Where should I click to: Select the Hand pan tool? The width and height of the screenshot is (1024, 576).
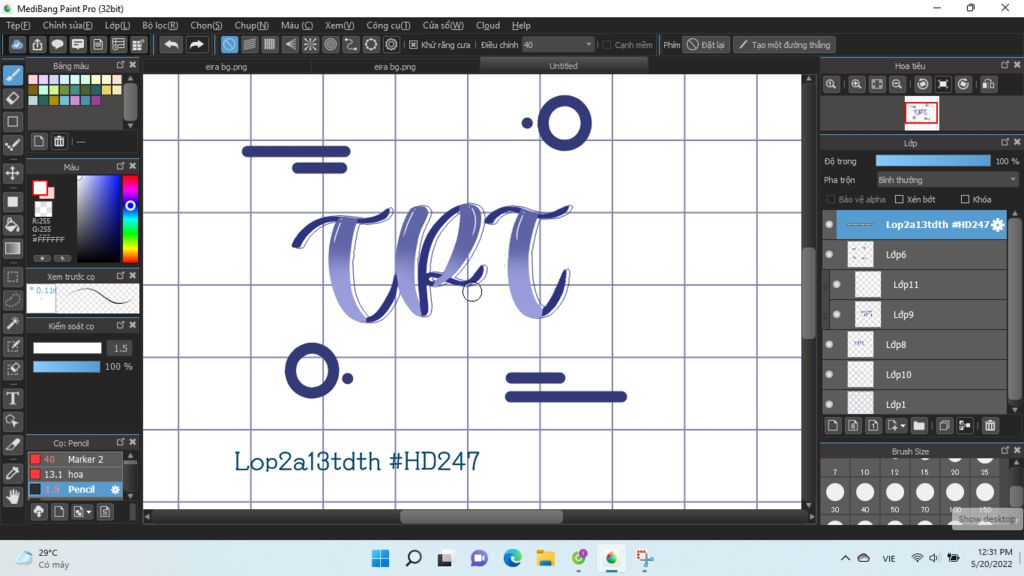click(x=12, y=496)
